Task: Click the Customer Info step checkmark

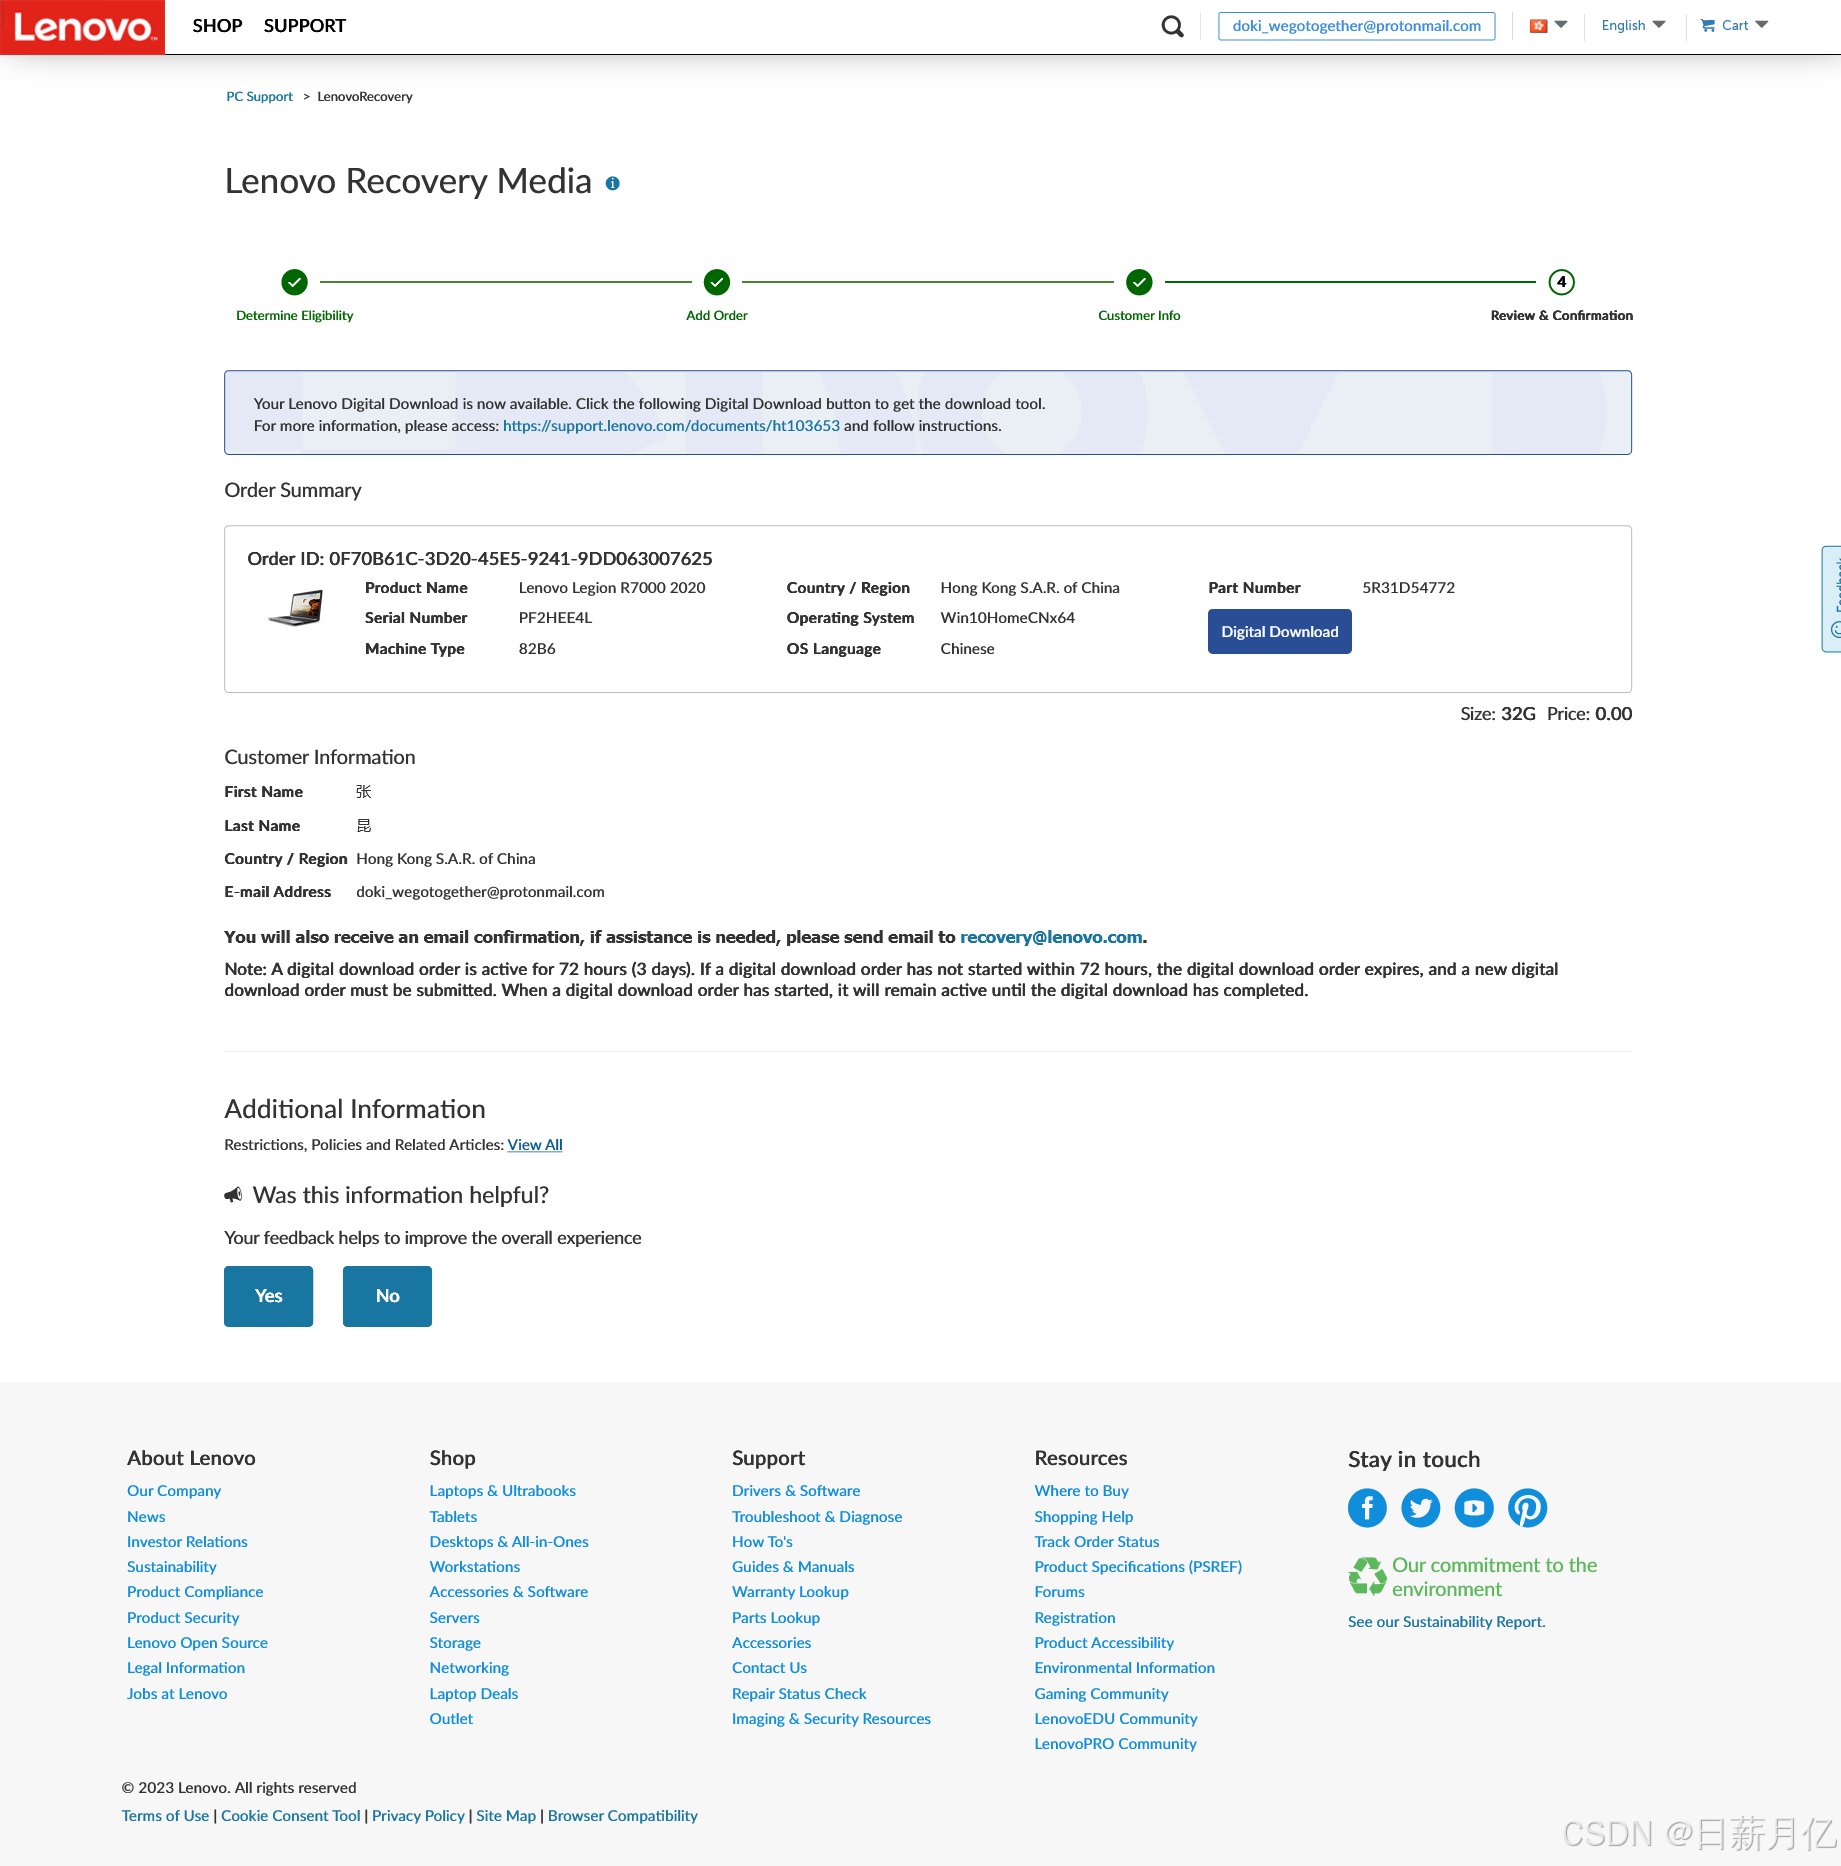Action: pos(1139,282)
